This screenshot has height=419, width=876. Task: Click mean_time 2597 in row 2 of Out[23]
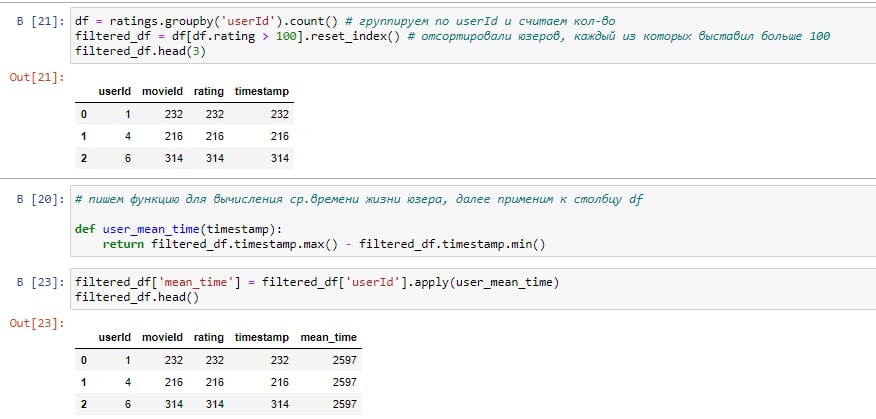click(x=344, y=404)
